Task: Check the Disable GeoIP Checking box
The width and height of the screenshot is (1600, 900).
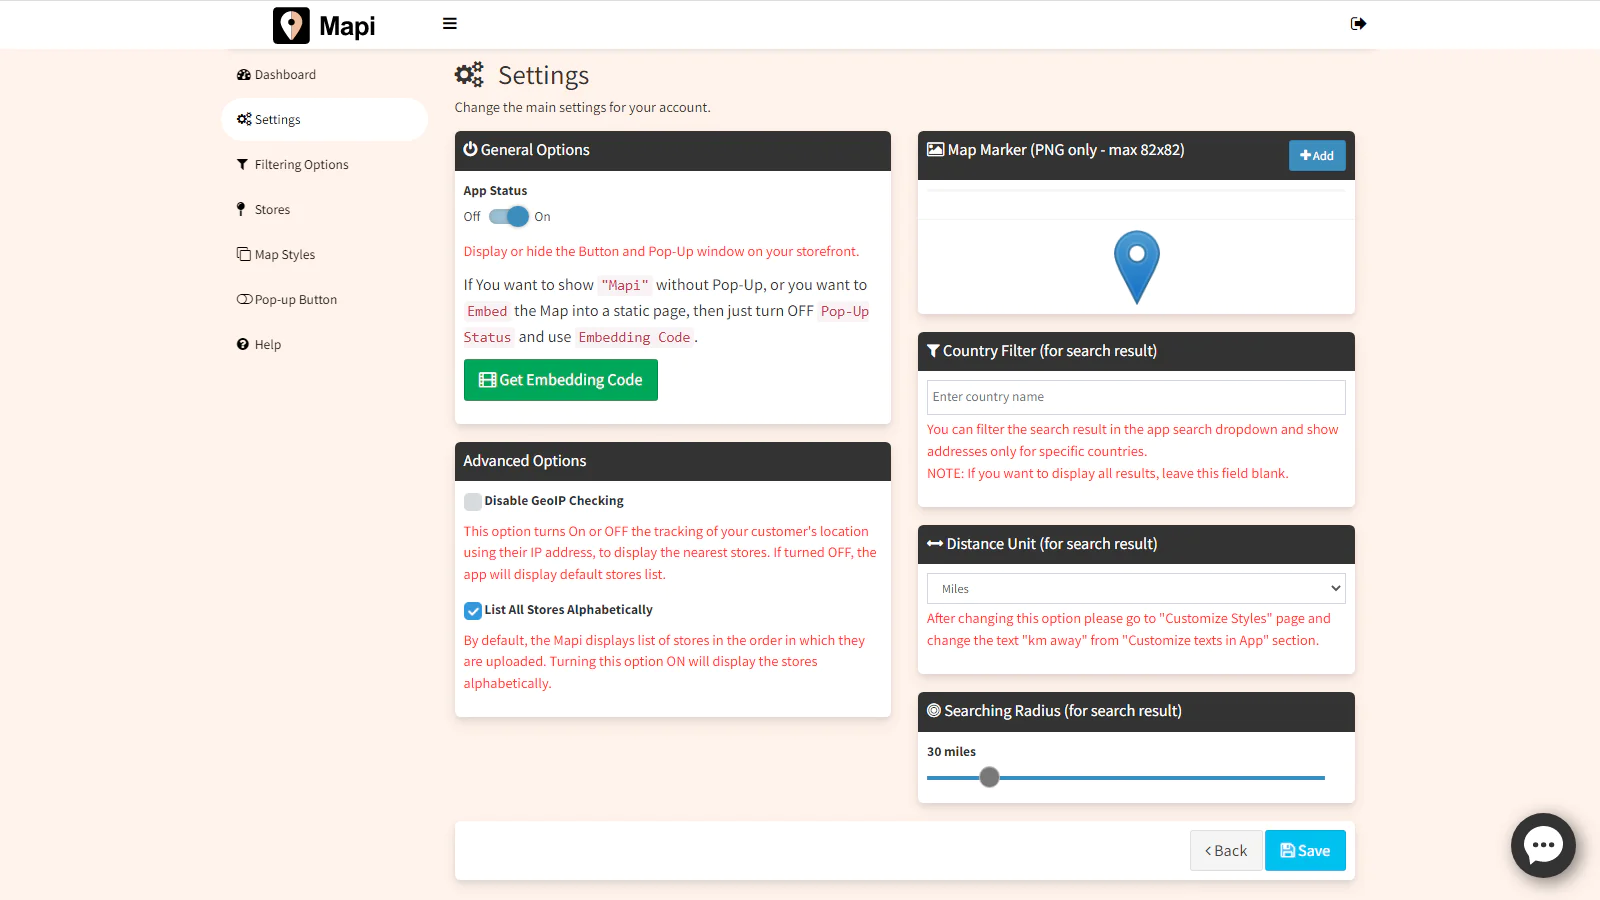Action: (x=473, y=502)
